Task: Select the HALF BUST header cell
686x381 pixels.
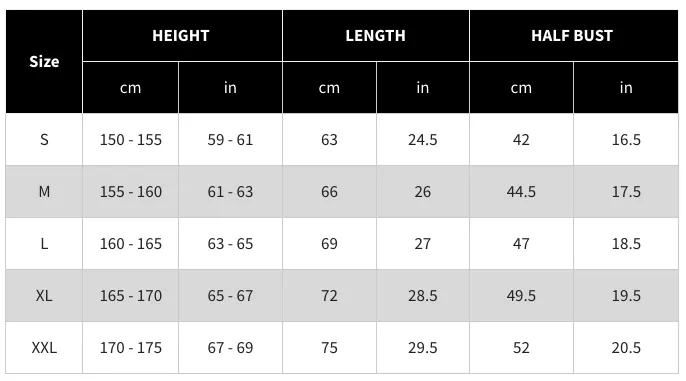Action: point(574,35)
